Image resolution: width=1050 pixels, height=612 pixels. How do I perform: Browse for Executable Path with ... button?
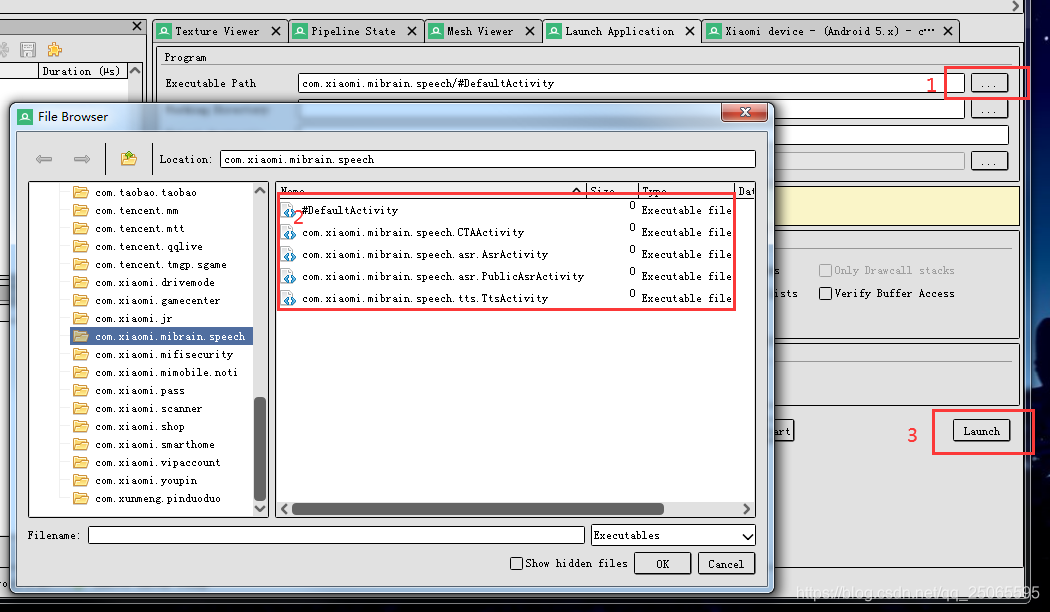989,84
